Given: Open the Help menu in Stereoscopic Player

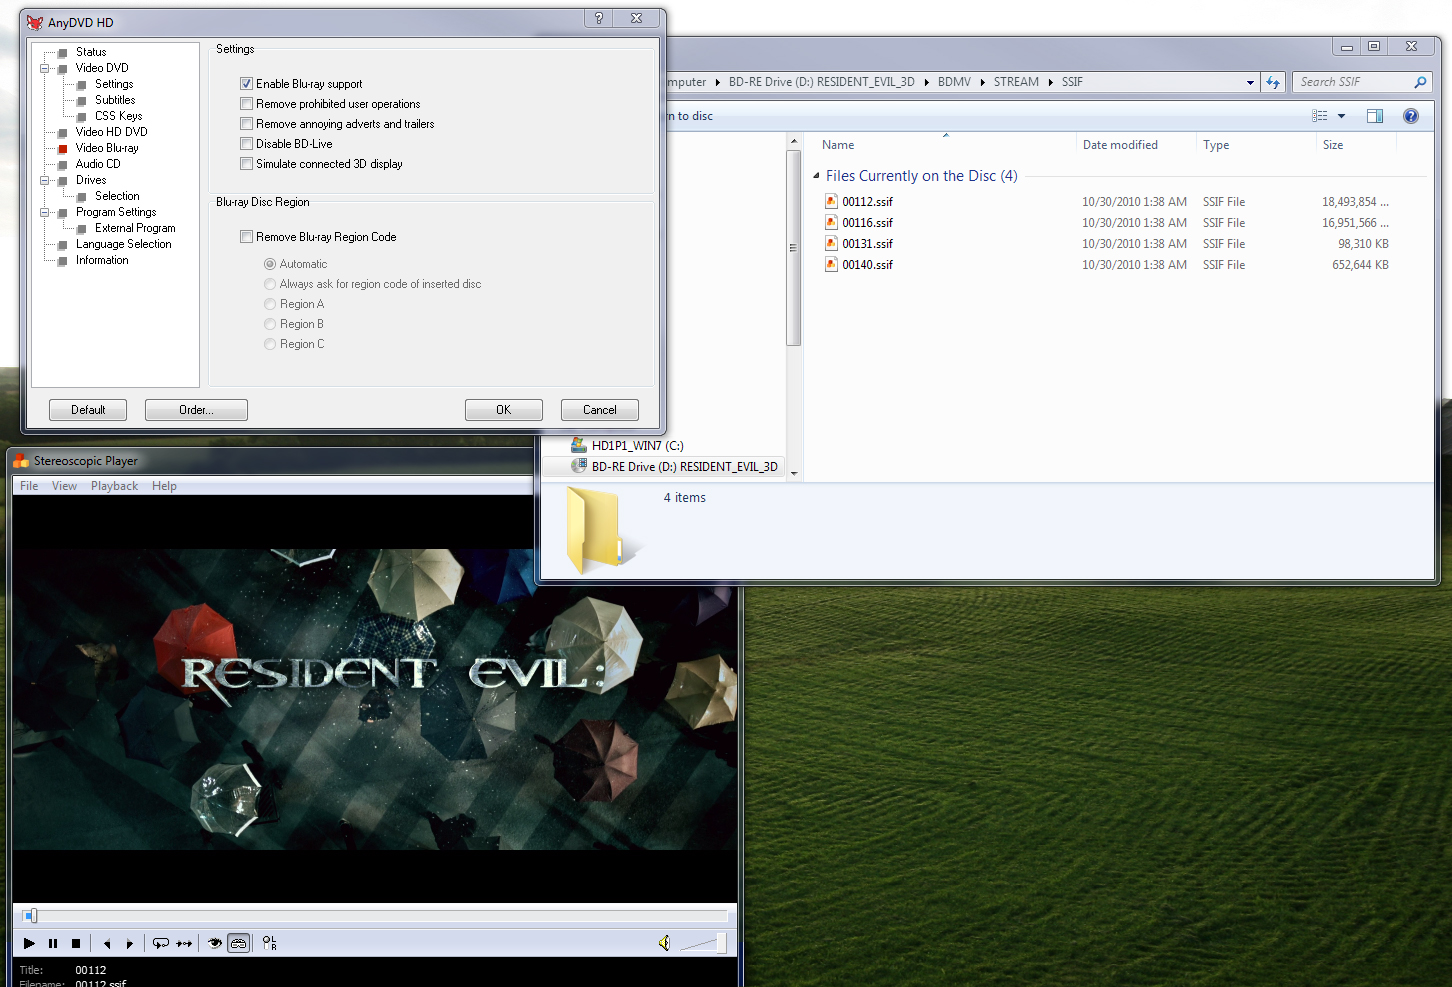Looking at the screenshot, I should click(164, 486).
